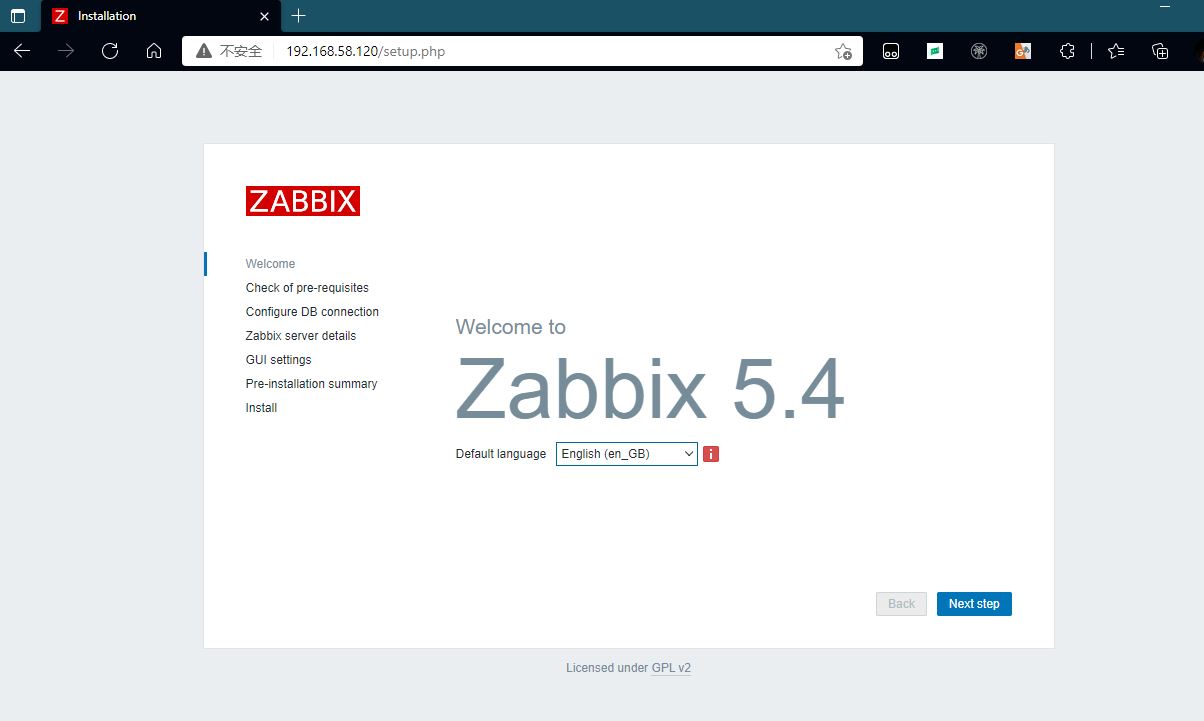Click the Next step button
This screenshot has height=721, width=1204.
(x=974, y=604)
